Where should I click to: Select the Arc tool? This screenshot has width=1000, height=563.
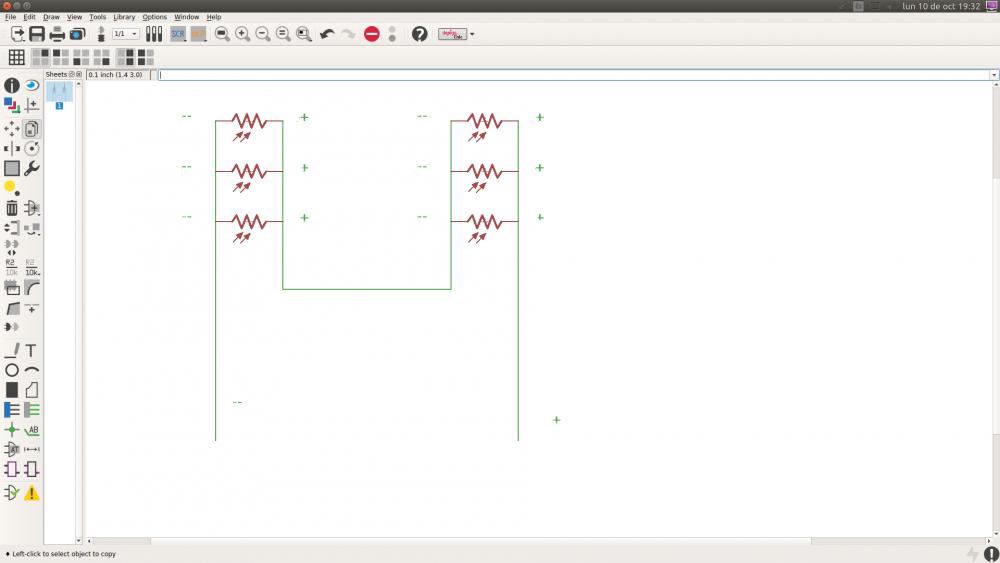coord(31,370)
